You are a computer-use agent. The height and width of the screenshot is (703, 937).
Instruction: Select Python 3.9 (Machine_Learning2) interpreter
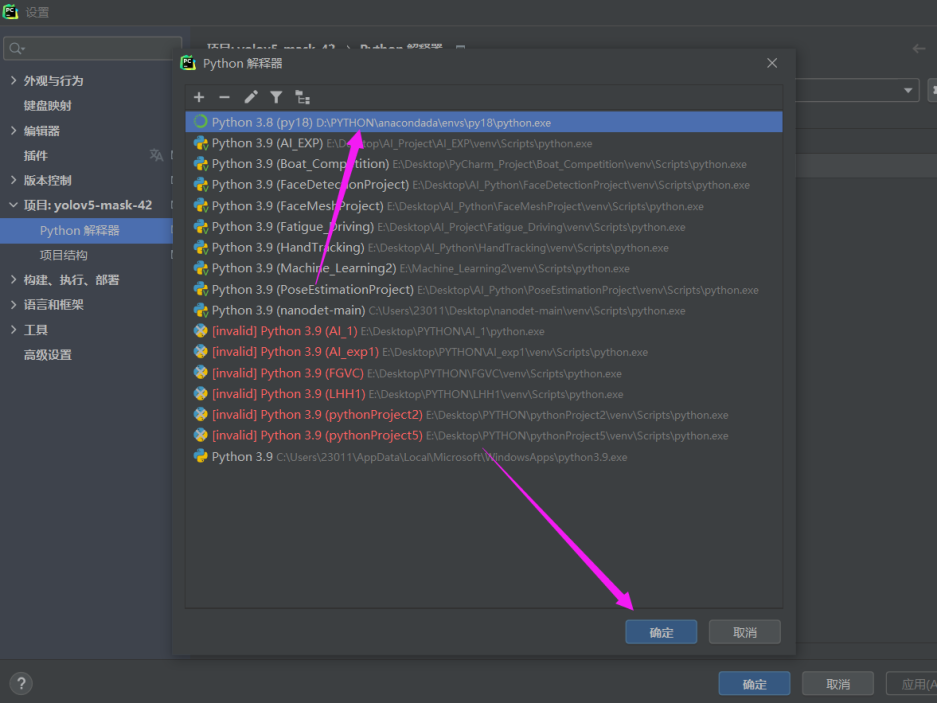tap(483, 268)
